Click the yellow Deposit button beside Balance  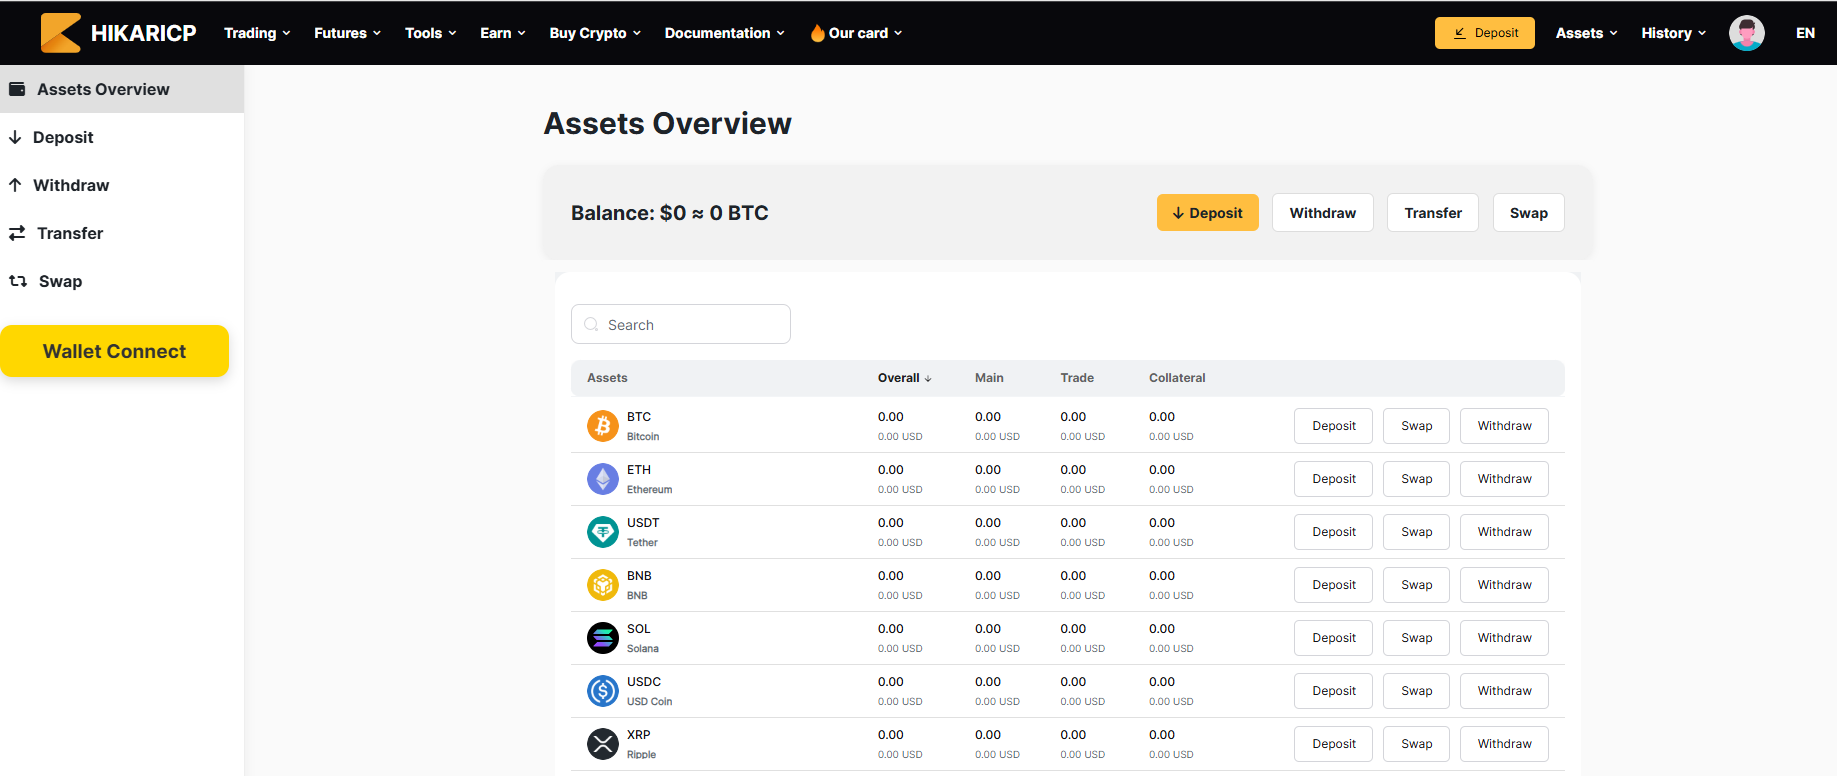point(1208,213)
